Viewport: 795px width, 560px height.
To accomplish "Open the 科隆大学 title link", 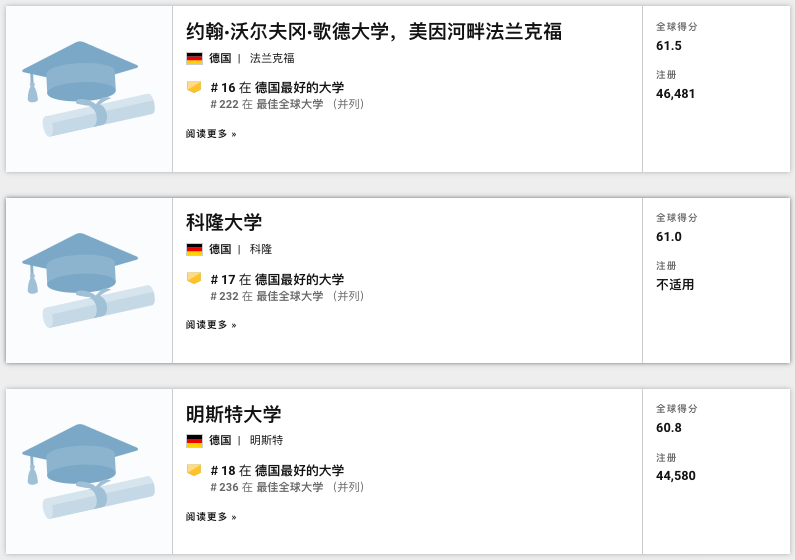I will pyautogui.click(x=224, y=222).
